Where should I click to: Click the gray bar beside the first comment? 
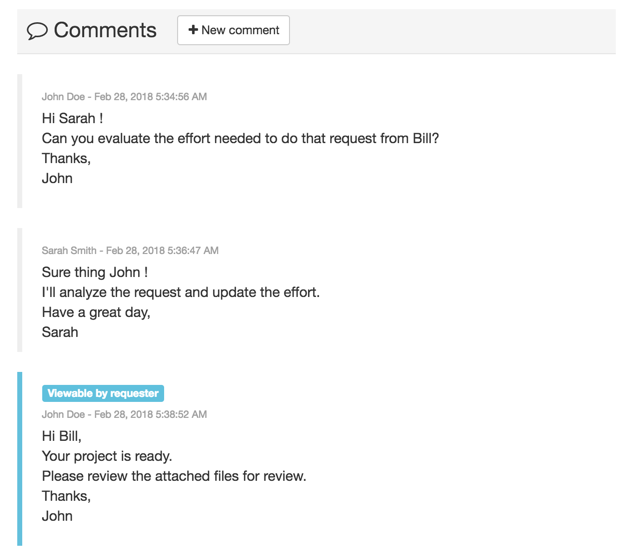coord(20,140)
